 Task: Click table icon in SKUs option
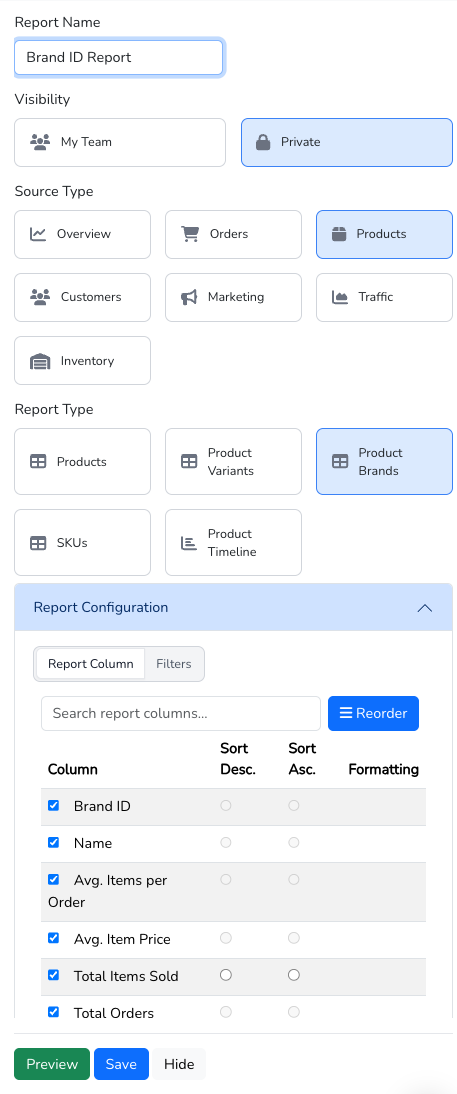pos(38,543)
